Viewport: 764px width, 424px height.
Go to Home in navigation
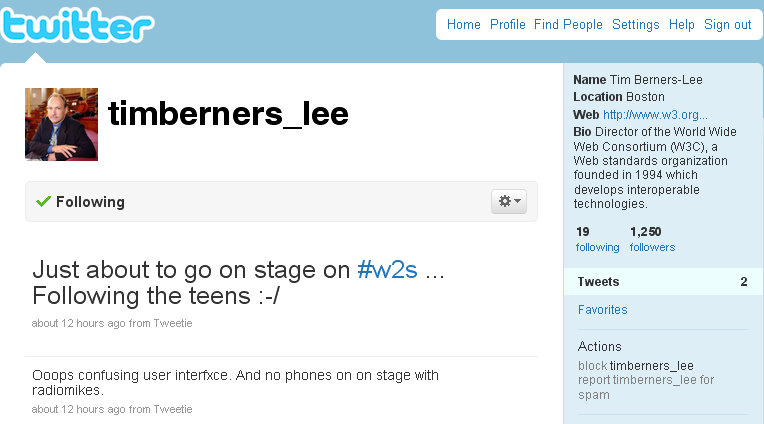pos(463,24)
